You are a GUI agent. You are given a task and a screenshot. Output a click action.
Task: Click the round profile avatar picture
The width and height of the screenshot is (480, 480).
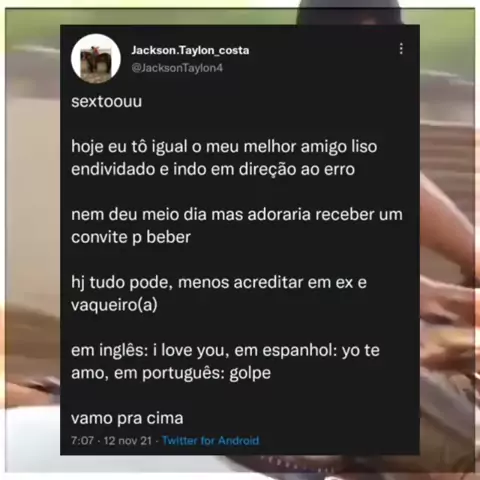tap(96, 58)
